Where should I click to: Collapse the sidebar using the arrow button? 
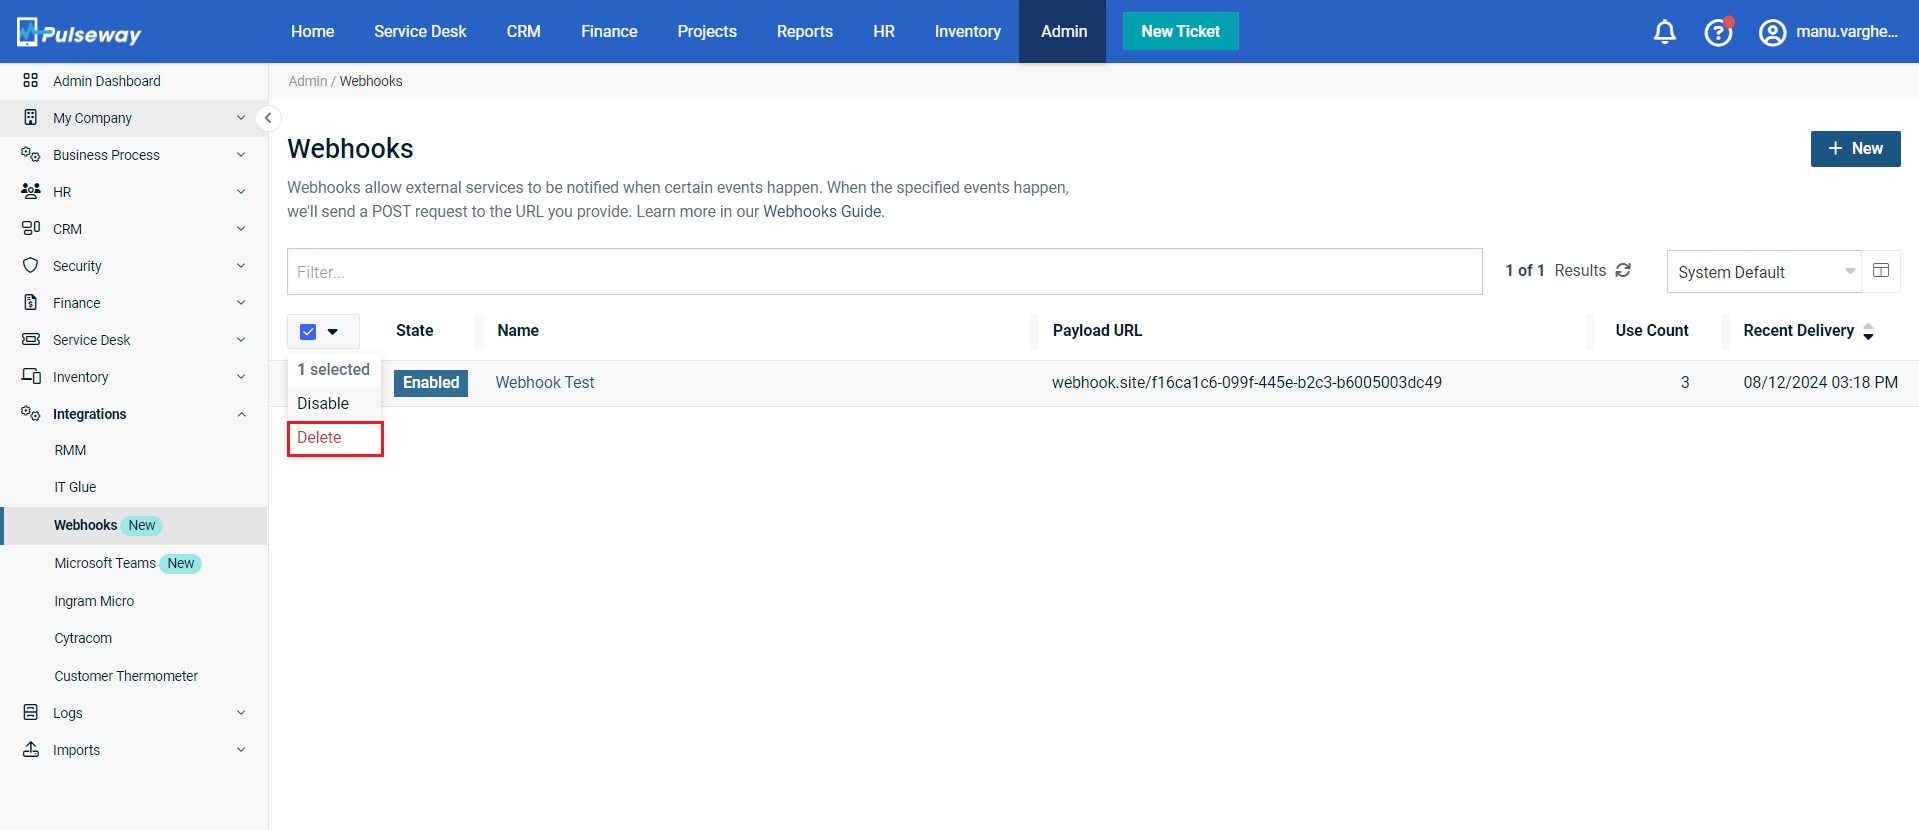tap(267, 118)
